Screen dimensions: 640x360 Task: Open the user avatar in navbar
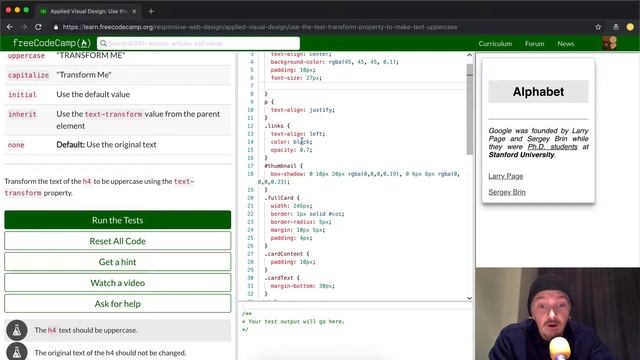(x=609, y=43)
